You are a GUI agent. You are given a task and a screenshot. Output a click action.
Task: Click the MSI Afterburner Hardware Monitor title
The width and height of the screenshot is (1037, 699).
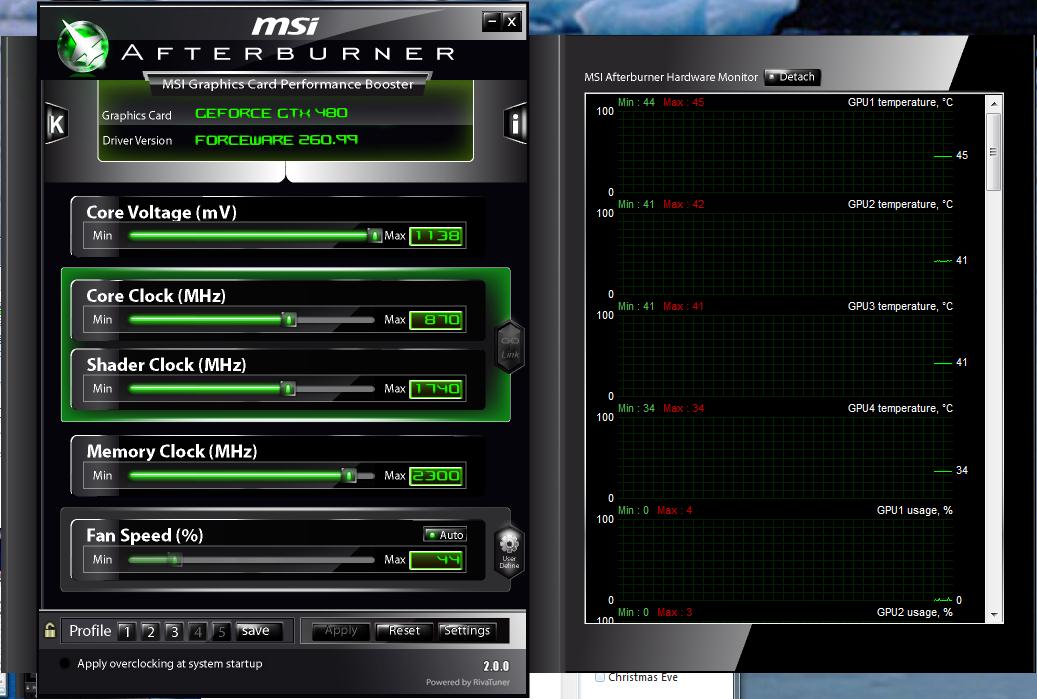[671, 77]
